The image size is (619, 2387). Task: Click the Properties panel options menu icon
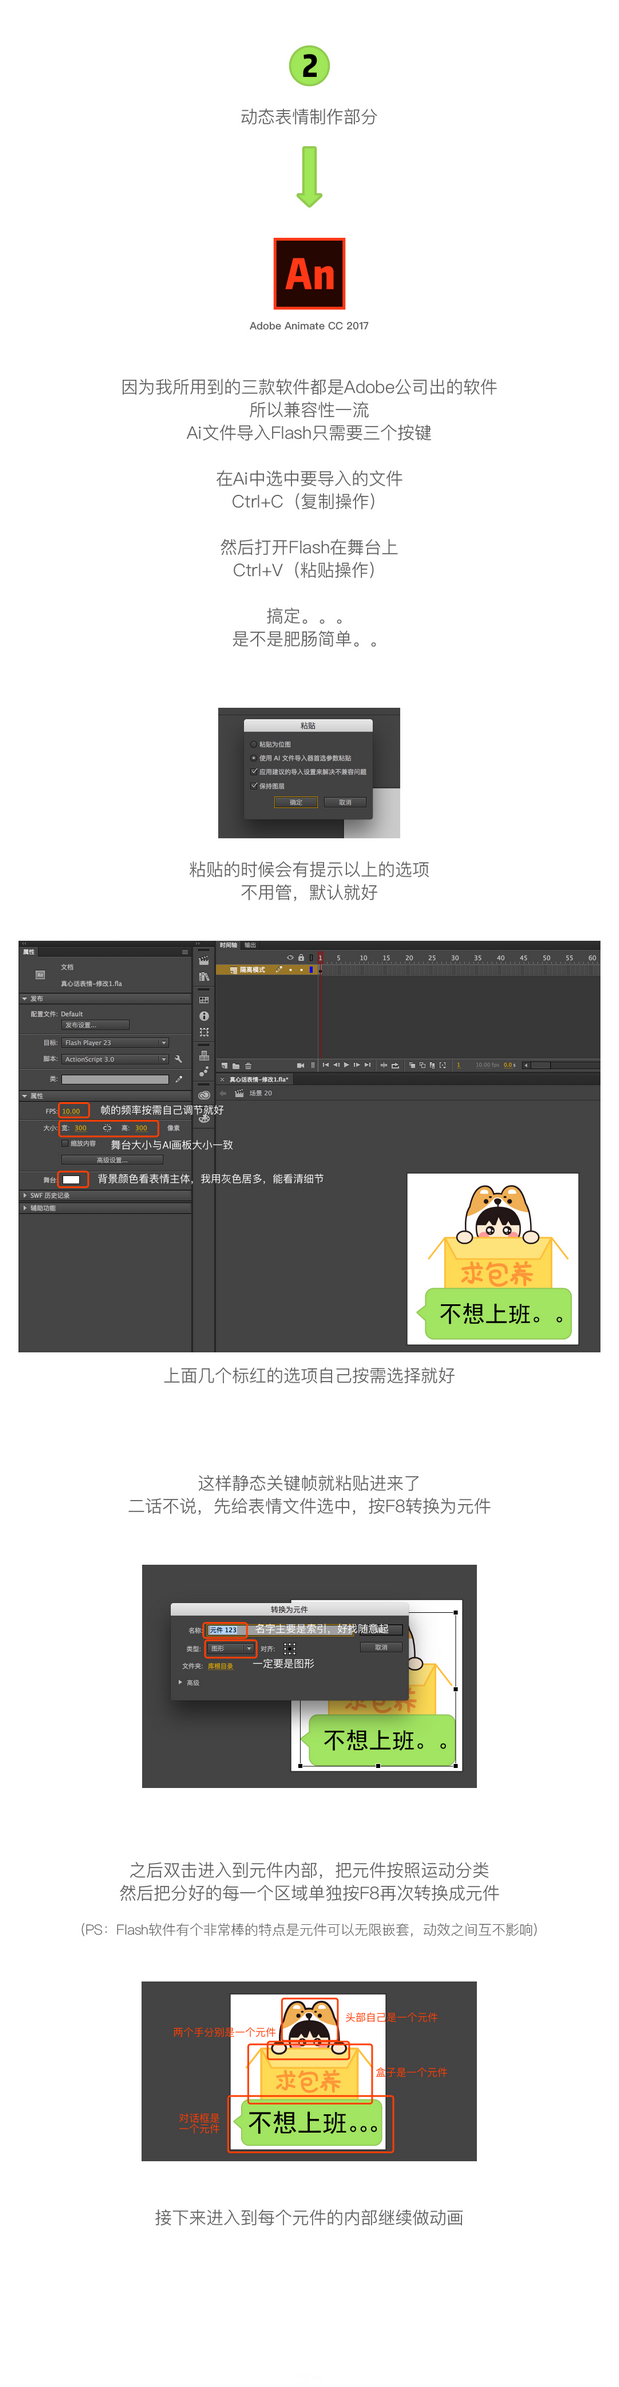[x=185, y=952]
